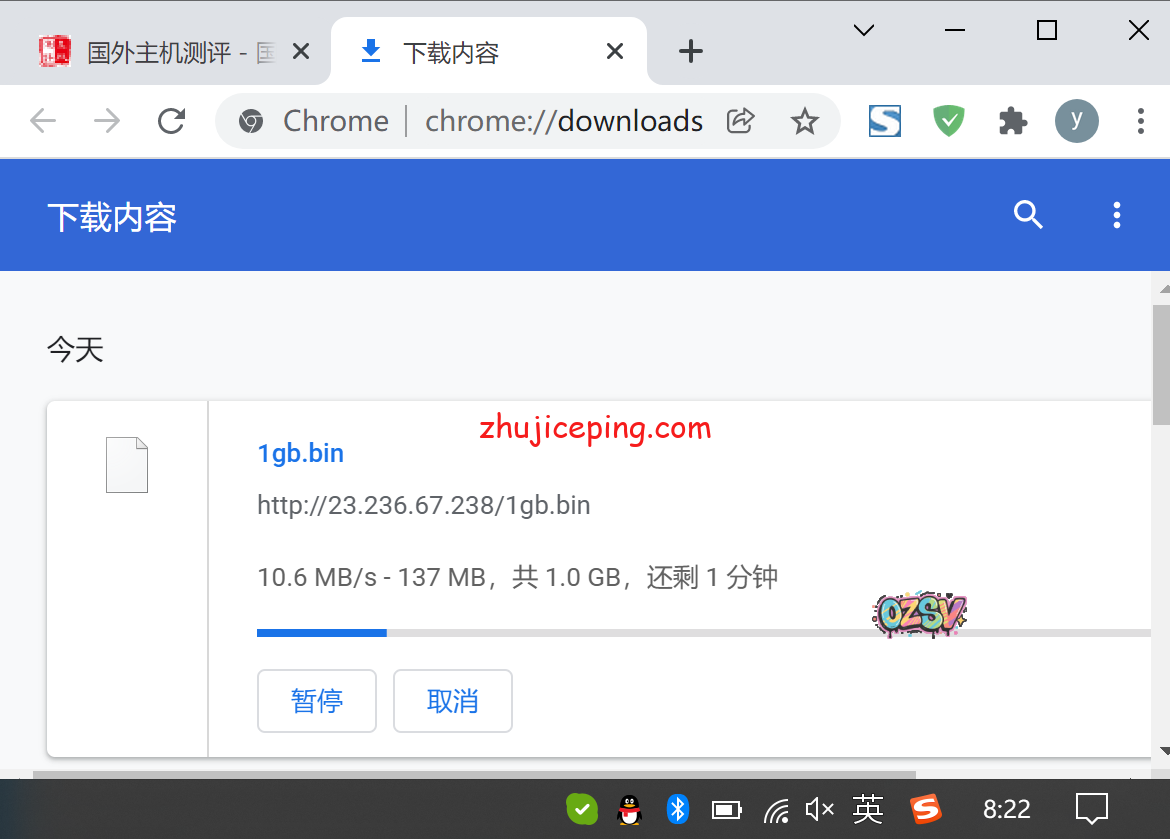1170x839 pixels.
Task: Expand the tab search chevron
Action: (x=864, y=31)
